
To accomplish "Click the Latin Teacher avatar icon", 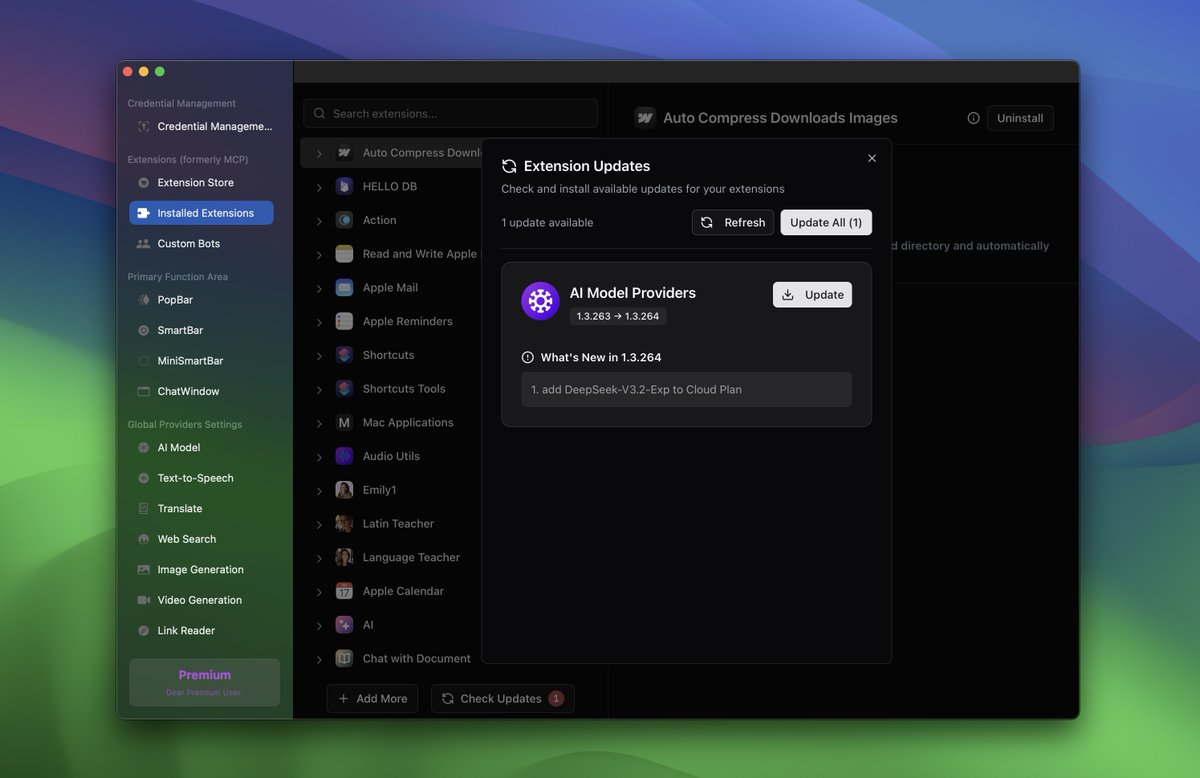I will pos(344,524).
